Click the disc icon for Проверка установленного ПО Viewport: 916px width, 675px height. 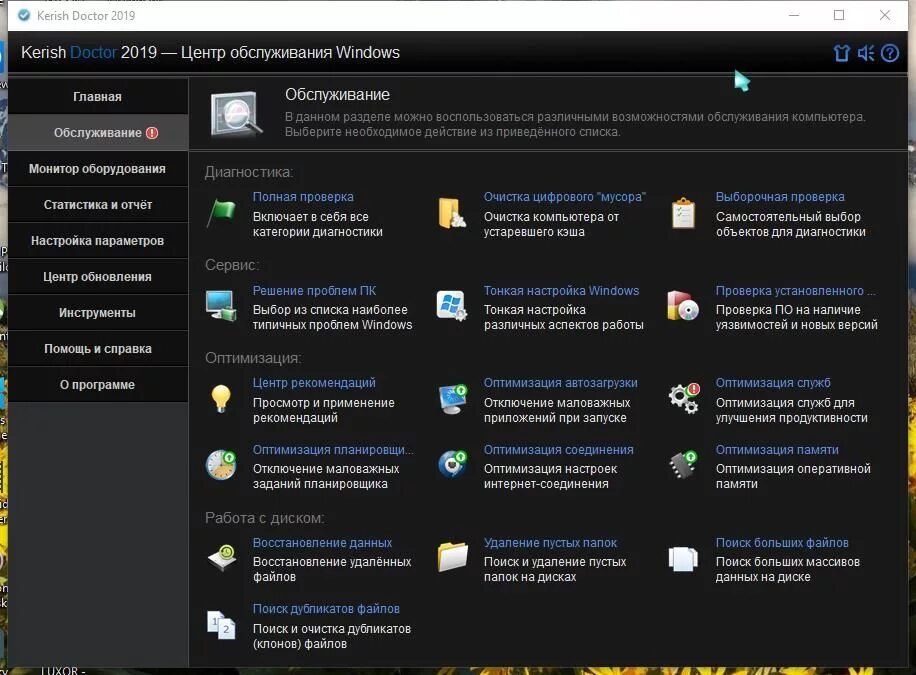pos(683,306)
